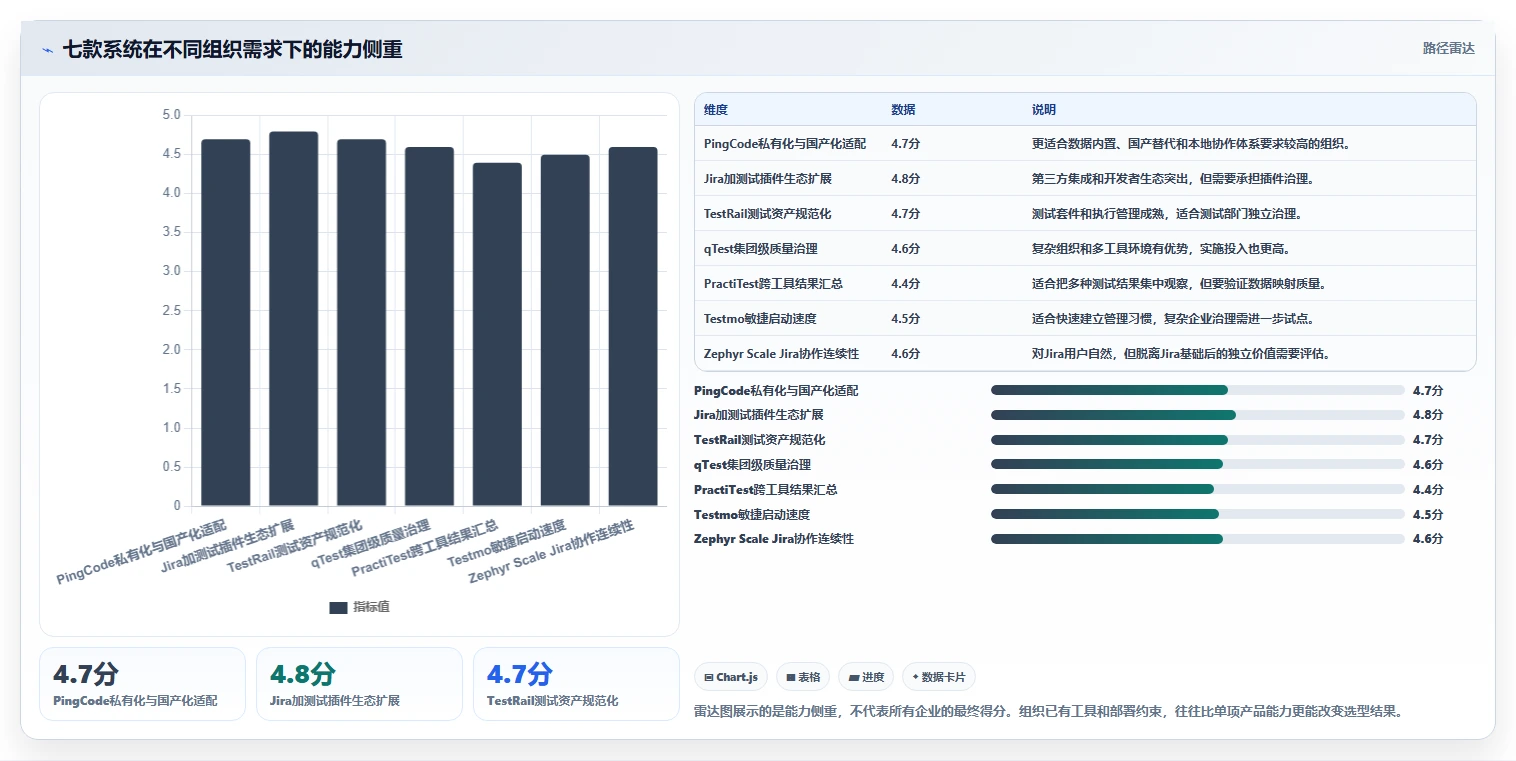Click the 表格 tag chip

[803, 677]
